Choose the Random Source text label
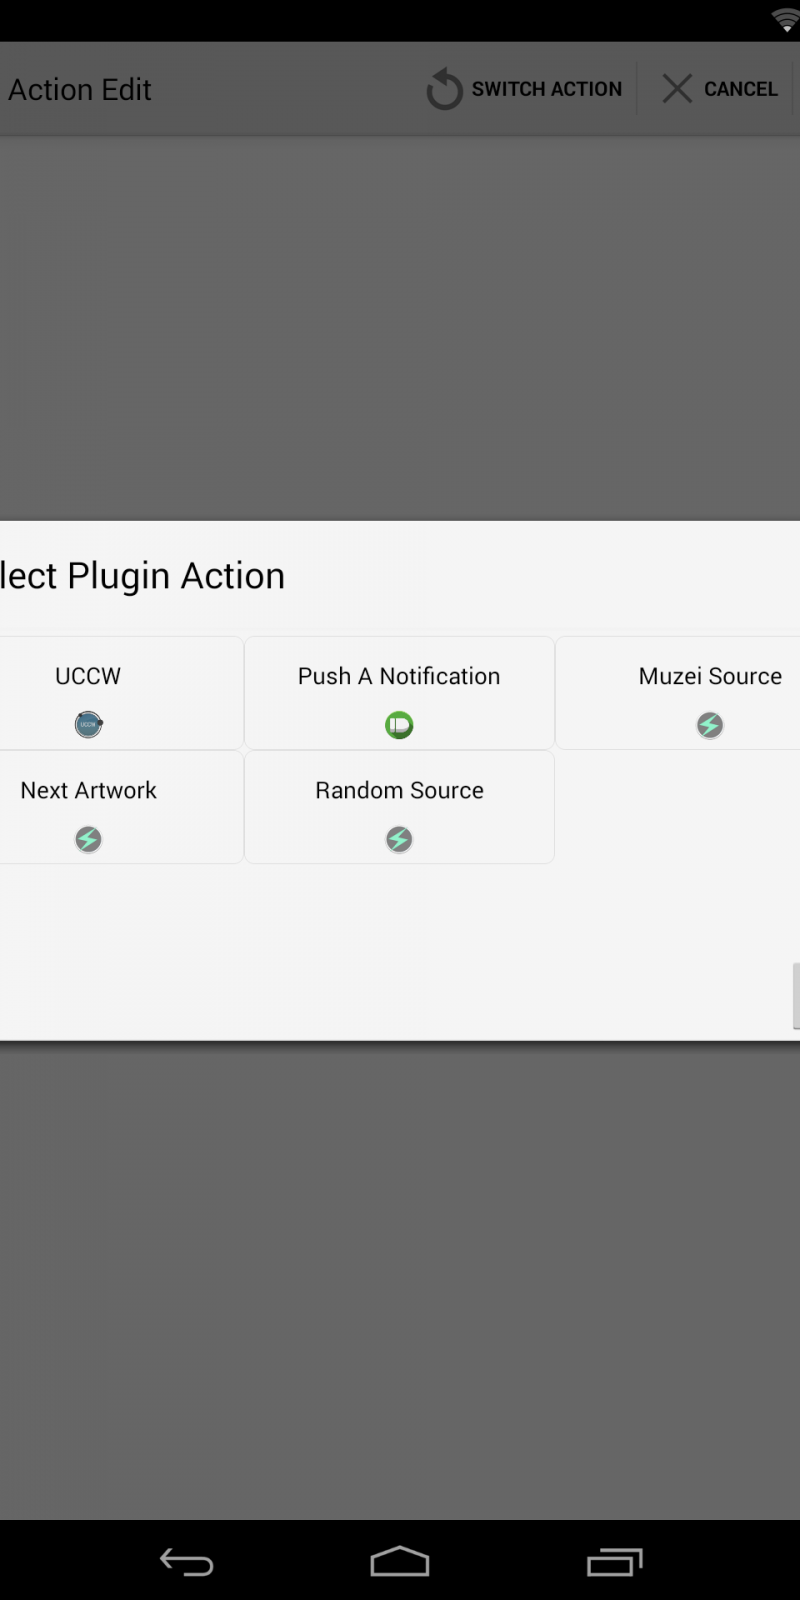Screen dimensions: 800x1600 pos(399,790)
